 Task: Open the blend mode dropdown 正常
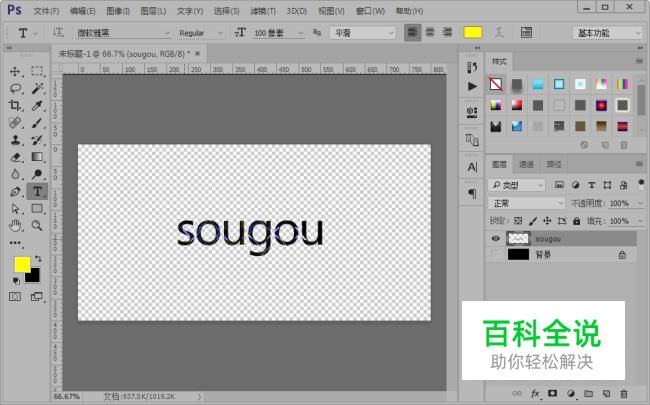(x=526, y=203)
